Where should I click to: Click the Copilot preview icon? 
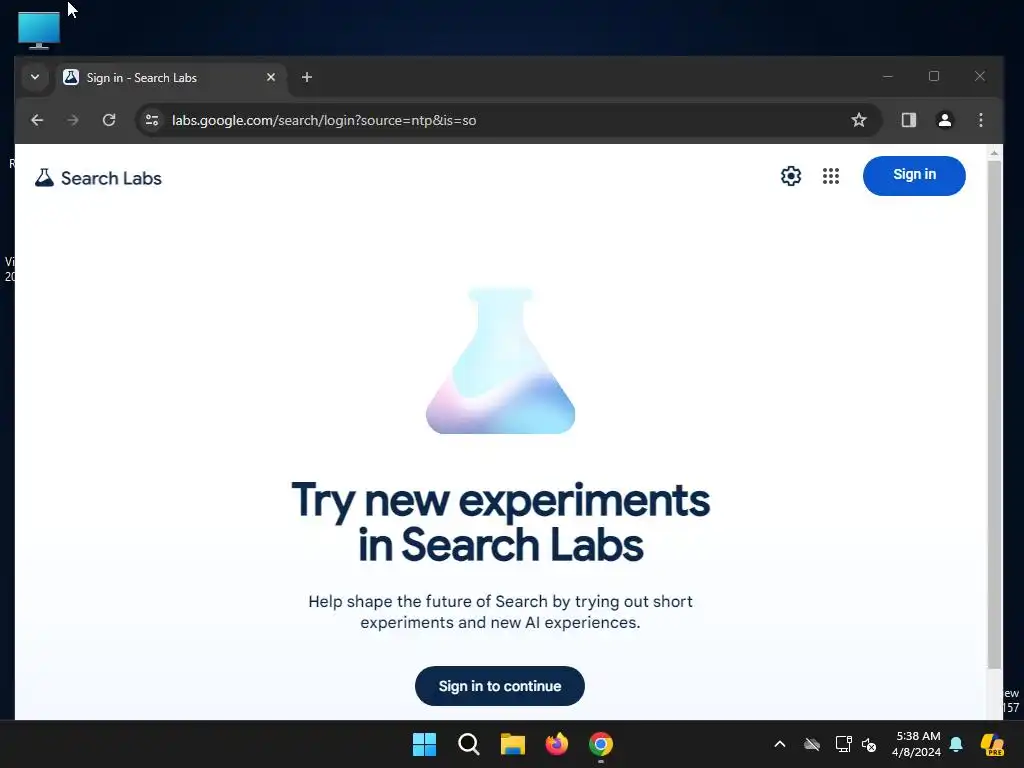click(x=991, y=744)
